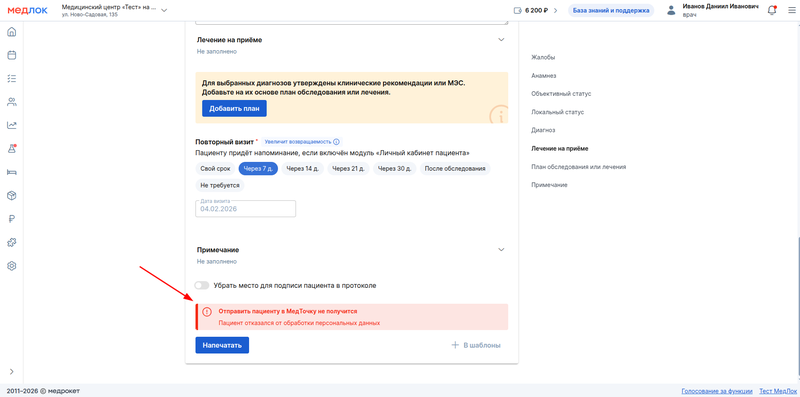Expand the Примечание section chevron
800x397 pixels.
coord(501,250)
